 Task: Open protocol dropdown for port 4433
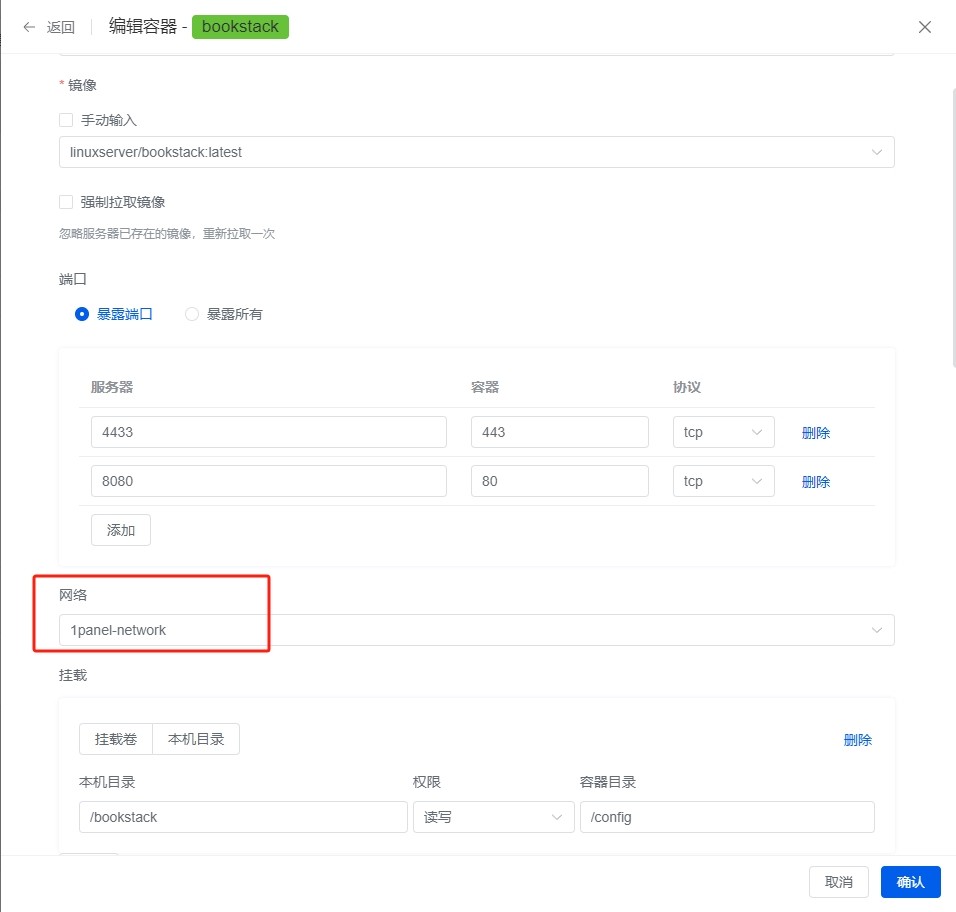tap(723, 432)
